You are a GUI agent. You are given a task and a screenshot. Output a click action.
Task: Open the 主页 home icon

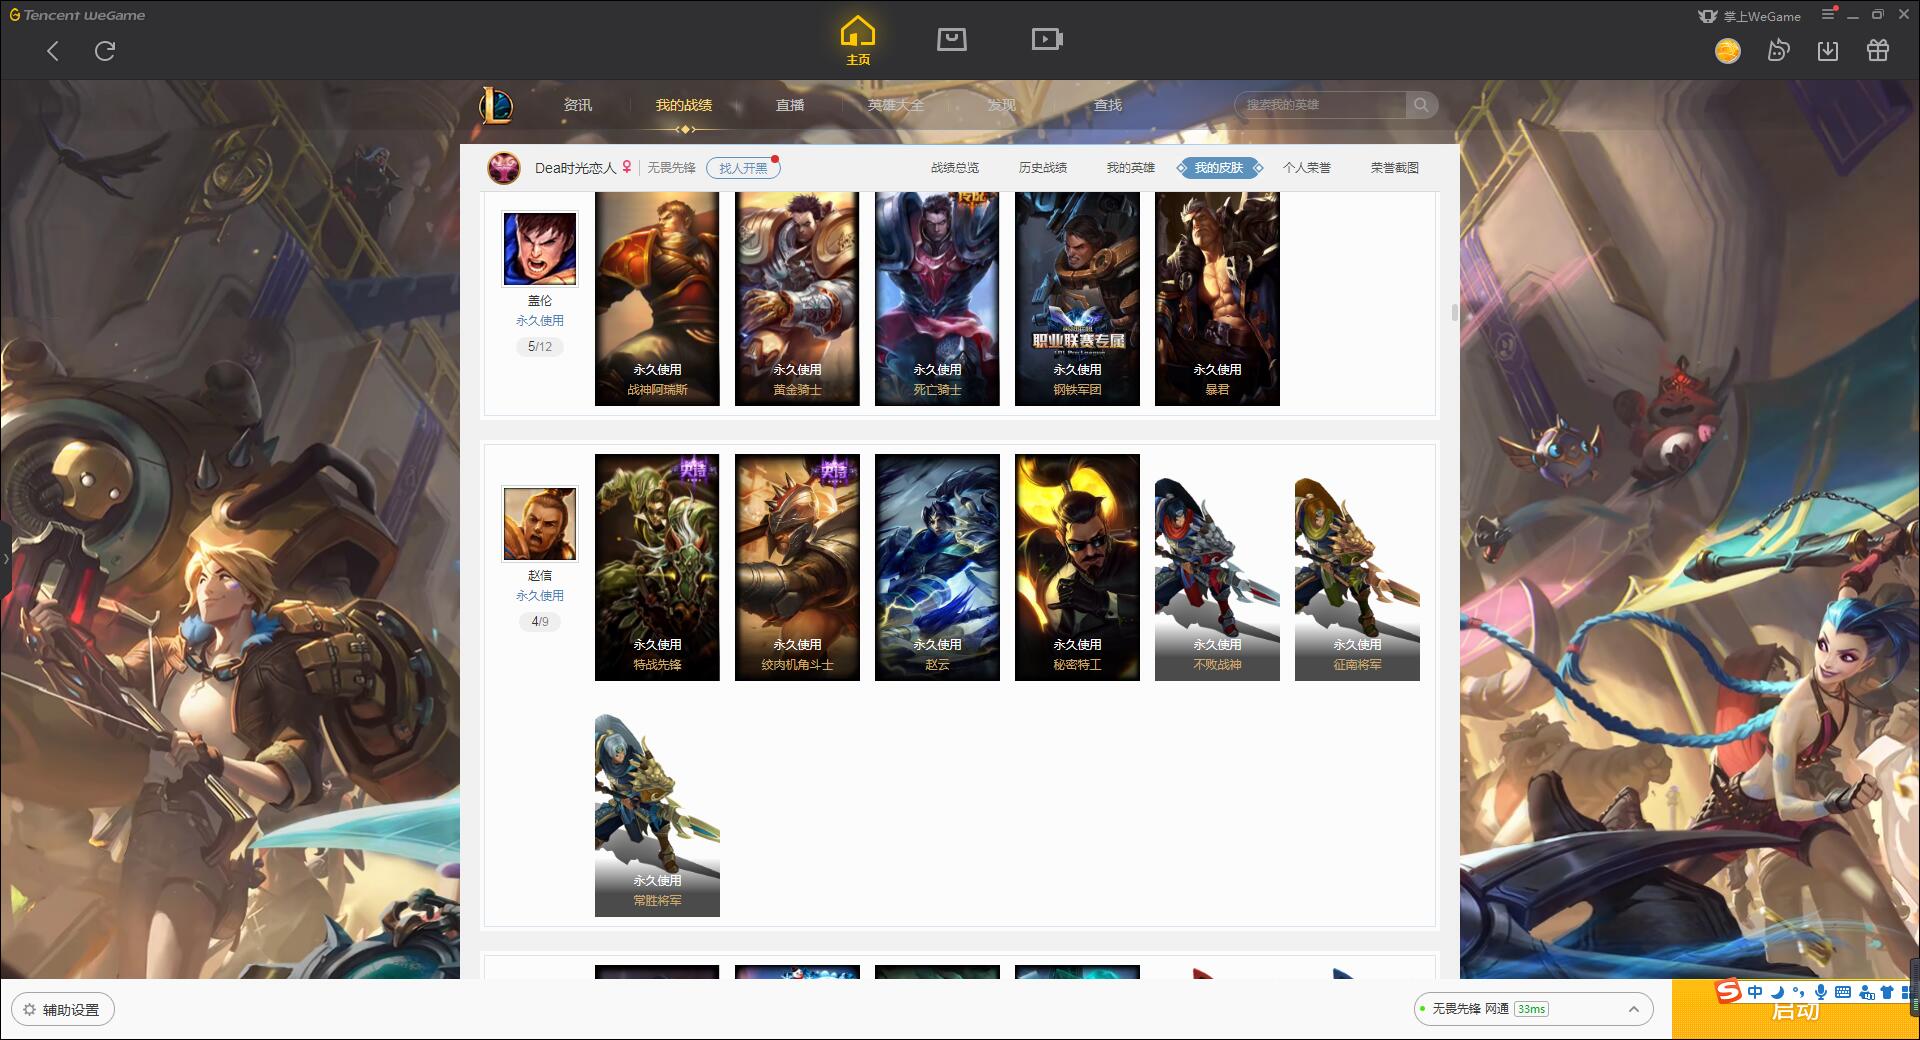click(x=858, y=40)
